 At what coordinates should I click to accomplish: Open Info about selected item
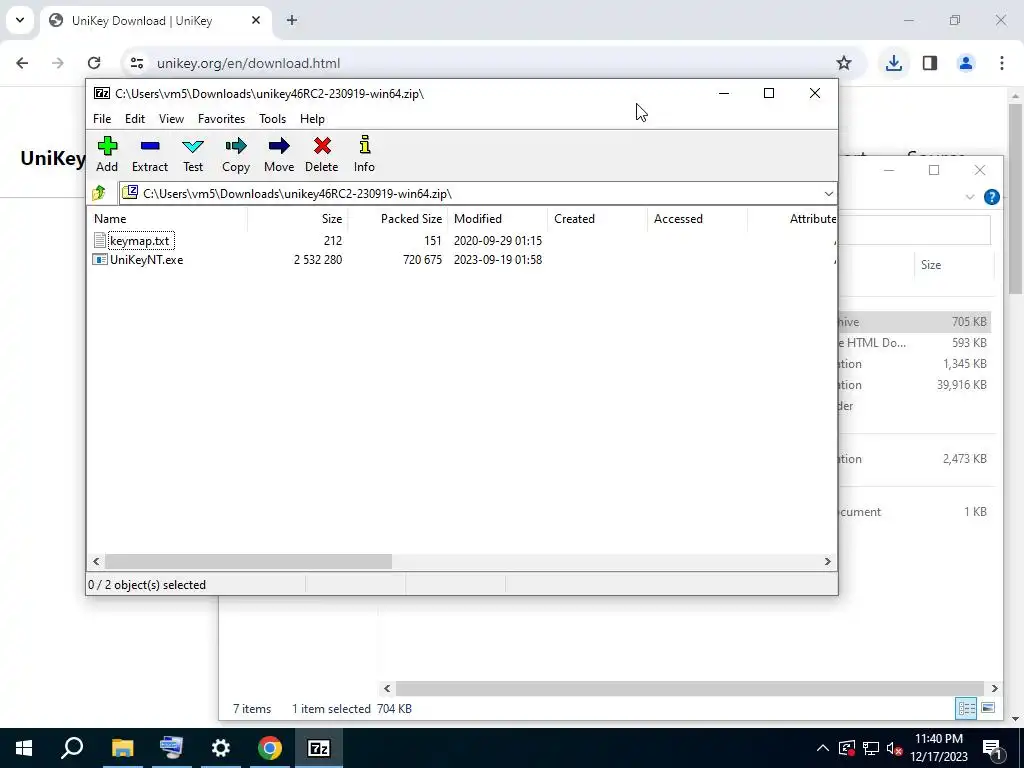click(364, 155)
